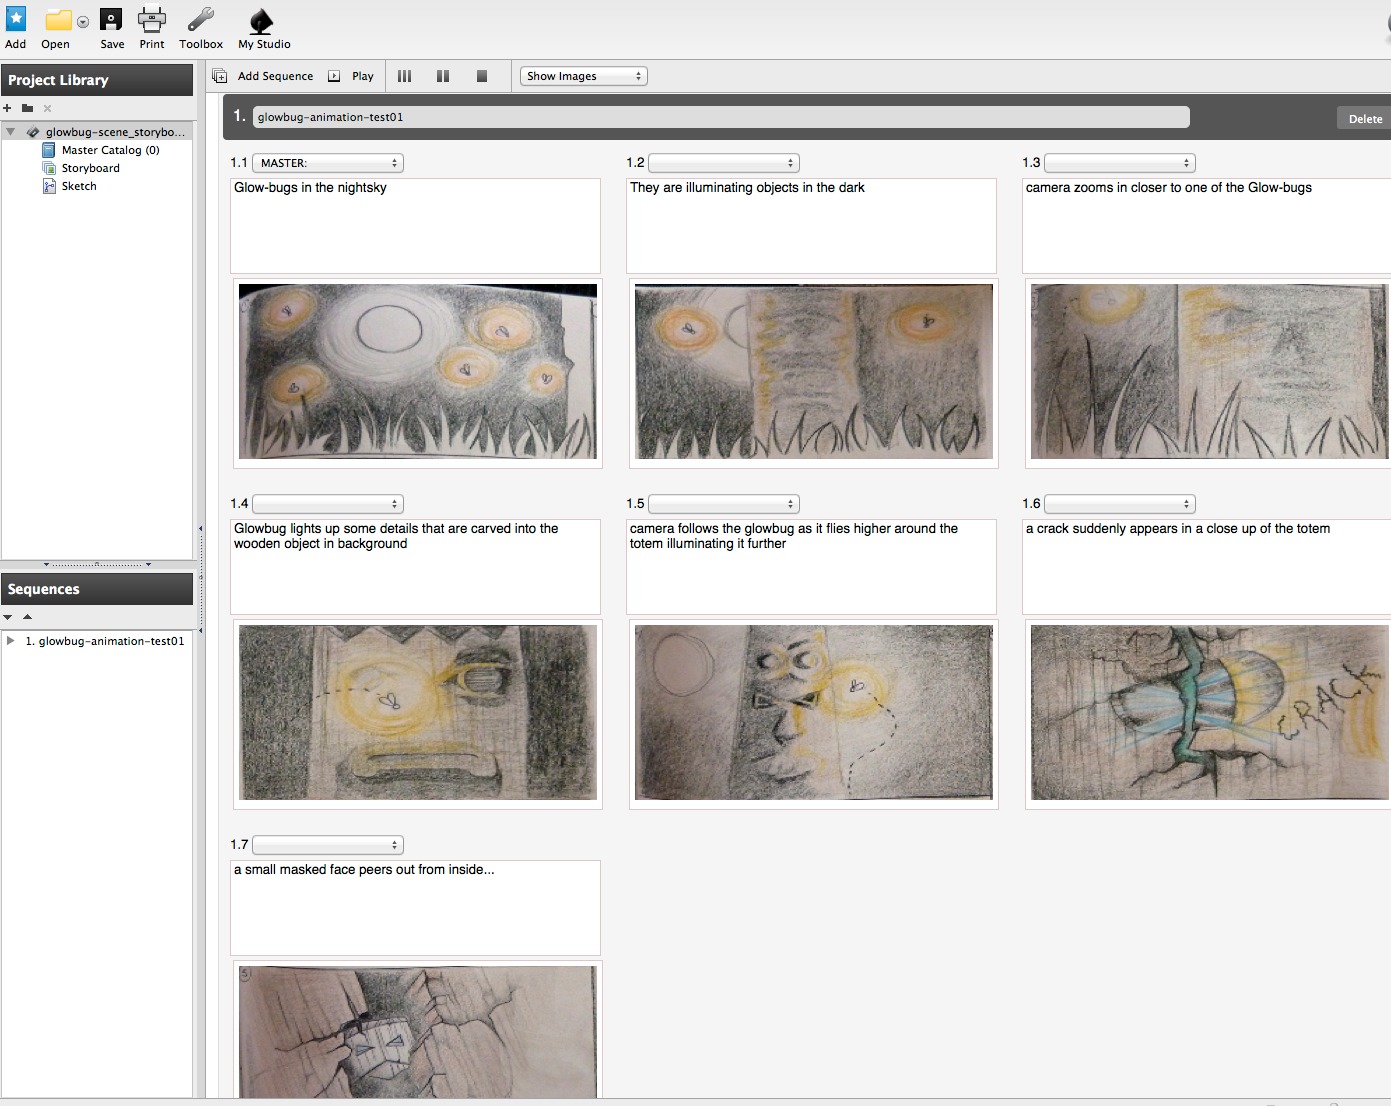
Task: Select panel 1.4 carved wooden object thumbnail
Action: [418, 713]
